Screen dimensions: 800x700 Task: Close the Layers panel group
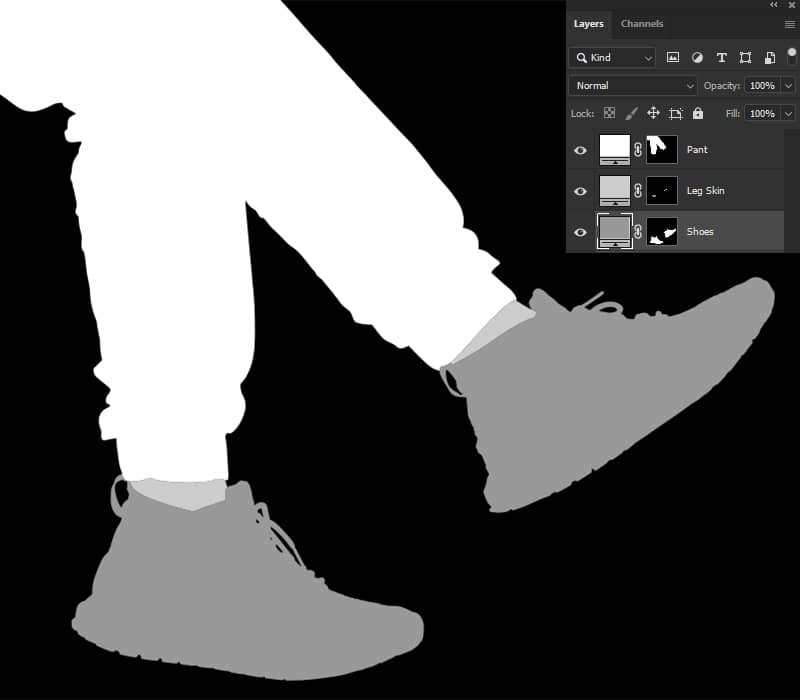coord(792,5)
